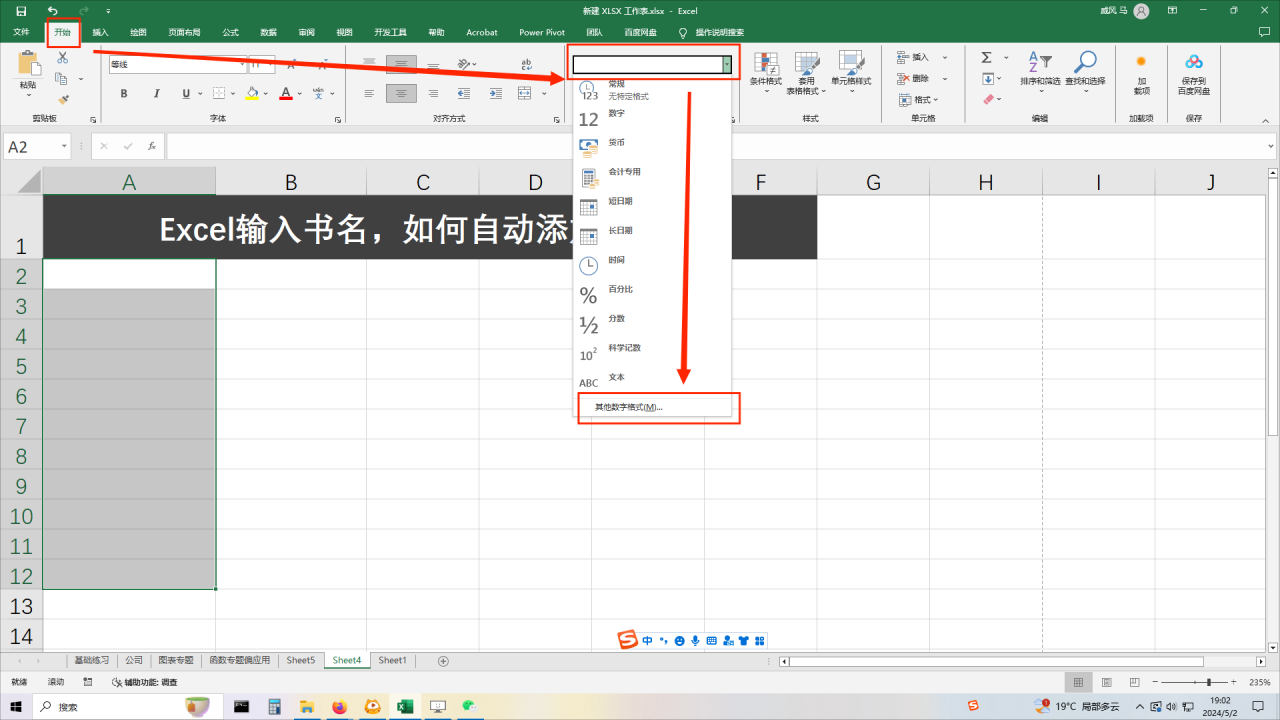Toggle Italic formatting
The image size is (1280, 720).
pyautogui.click(x=155, y=94)
